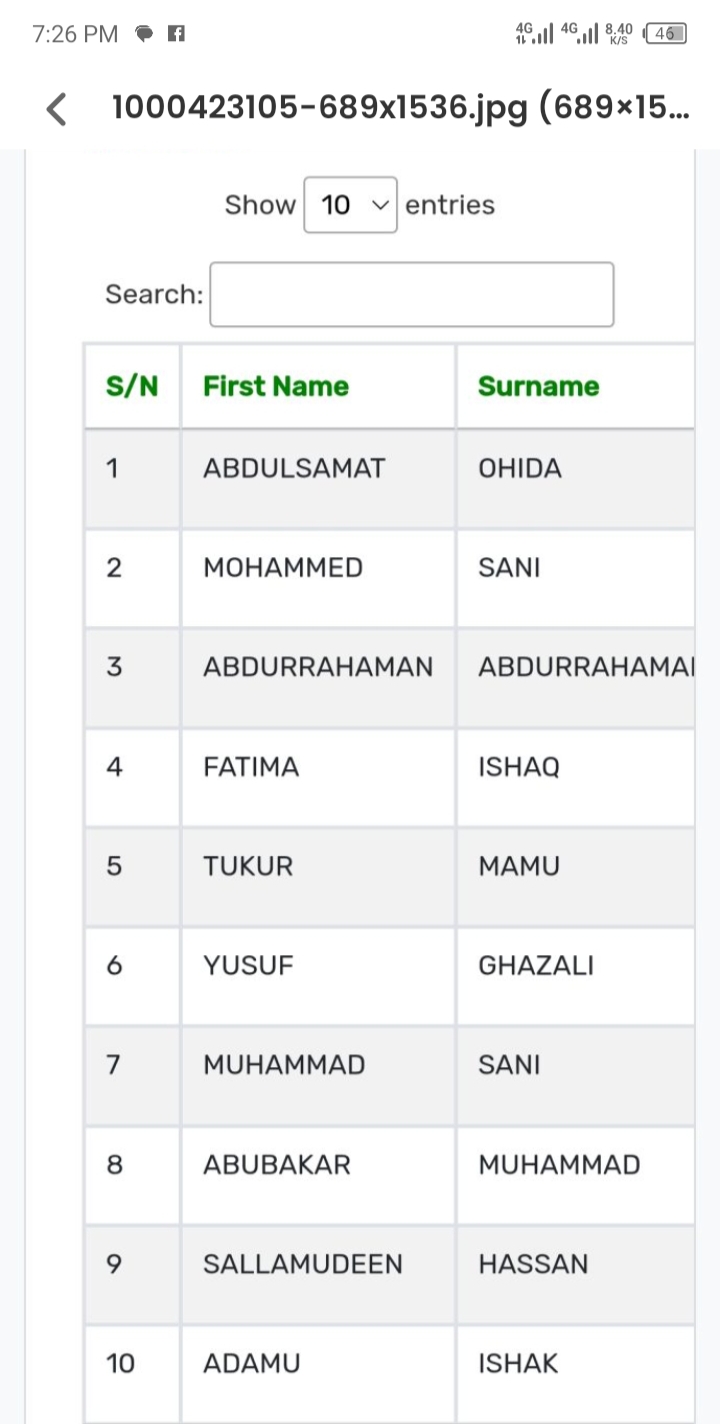Tap the ABUBAKAR first name cell
Screen dimensions: 720x1424
pyautogui.click(x=277, y=1165)
